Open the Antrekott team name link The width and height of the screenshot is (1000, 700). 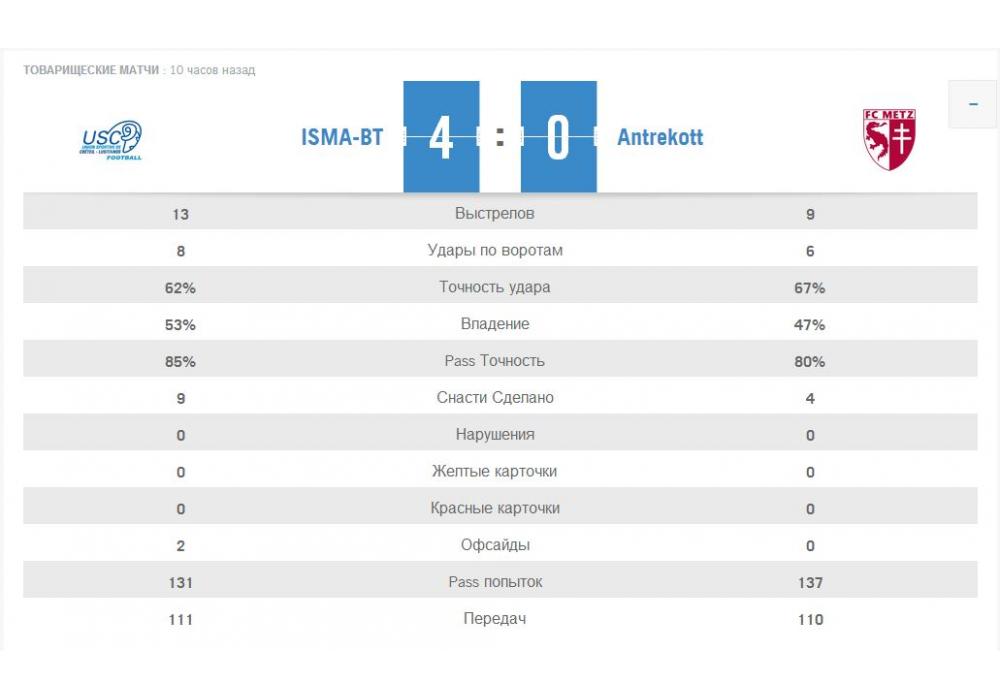[660, 137]
